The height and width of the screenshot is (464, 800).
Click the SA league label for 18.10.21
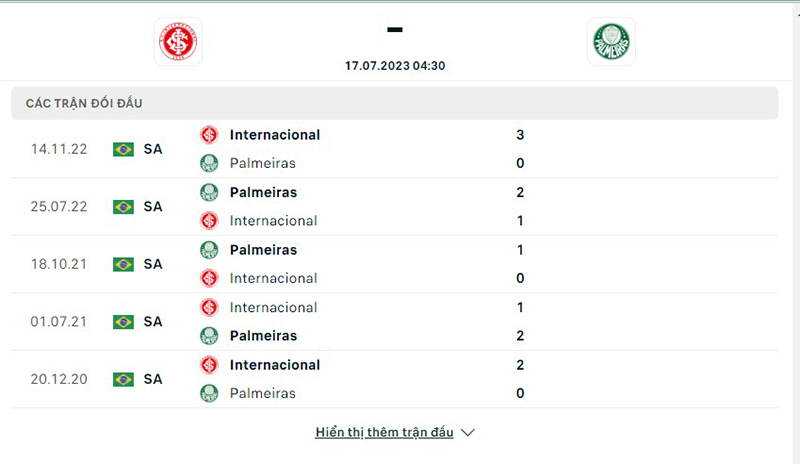point(153,264)
